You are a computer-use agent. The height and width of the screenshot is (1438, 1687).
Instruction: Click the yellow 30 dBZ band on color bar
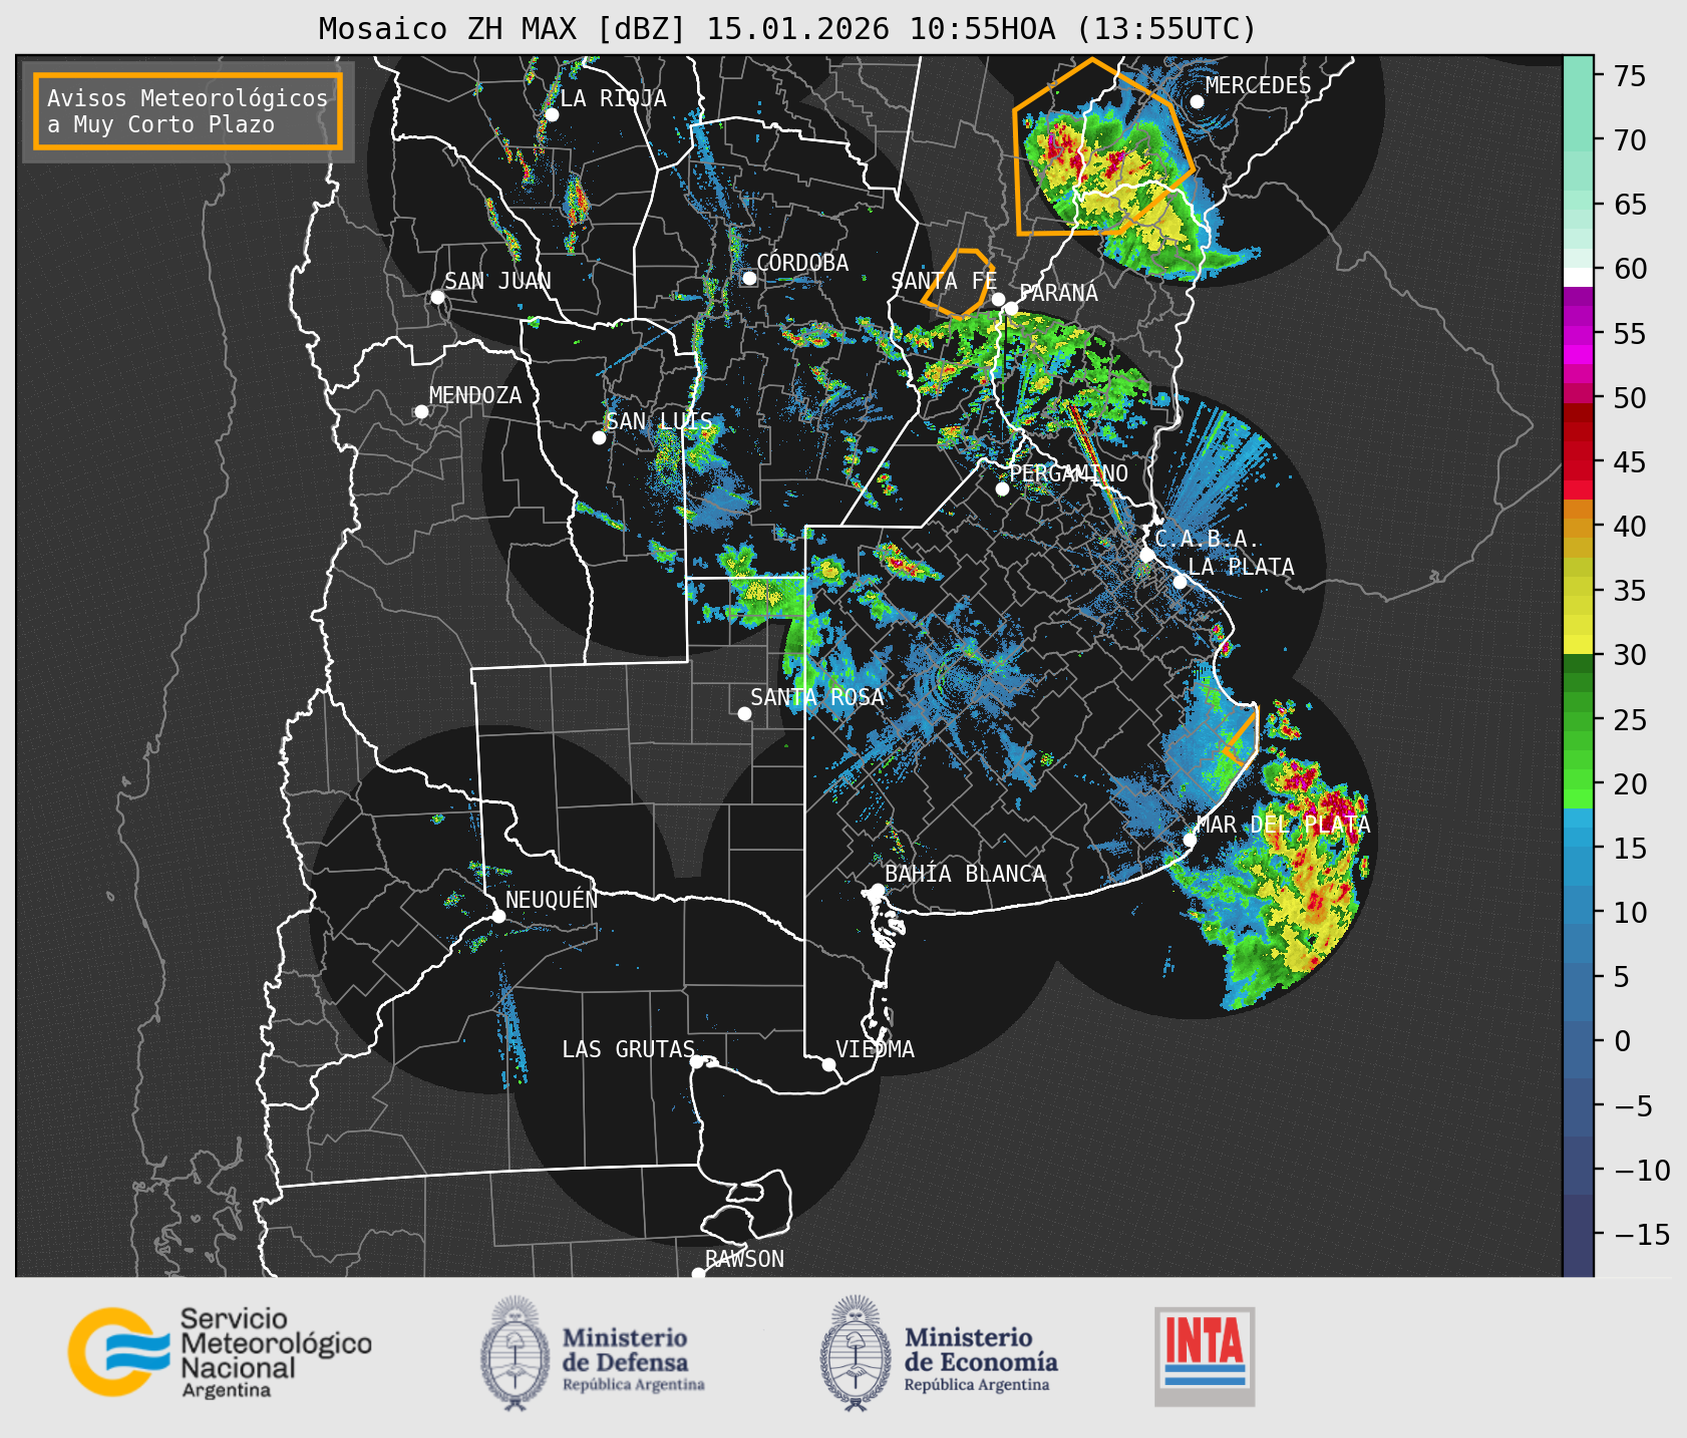click(1578, 643)
